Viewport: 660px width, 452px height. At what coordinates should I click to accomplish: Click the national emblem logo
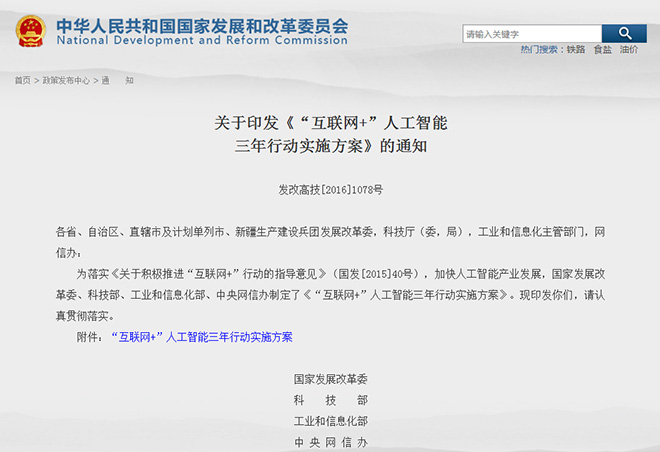tap(30, 31)
